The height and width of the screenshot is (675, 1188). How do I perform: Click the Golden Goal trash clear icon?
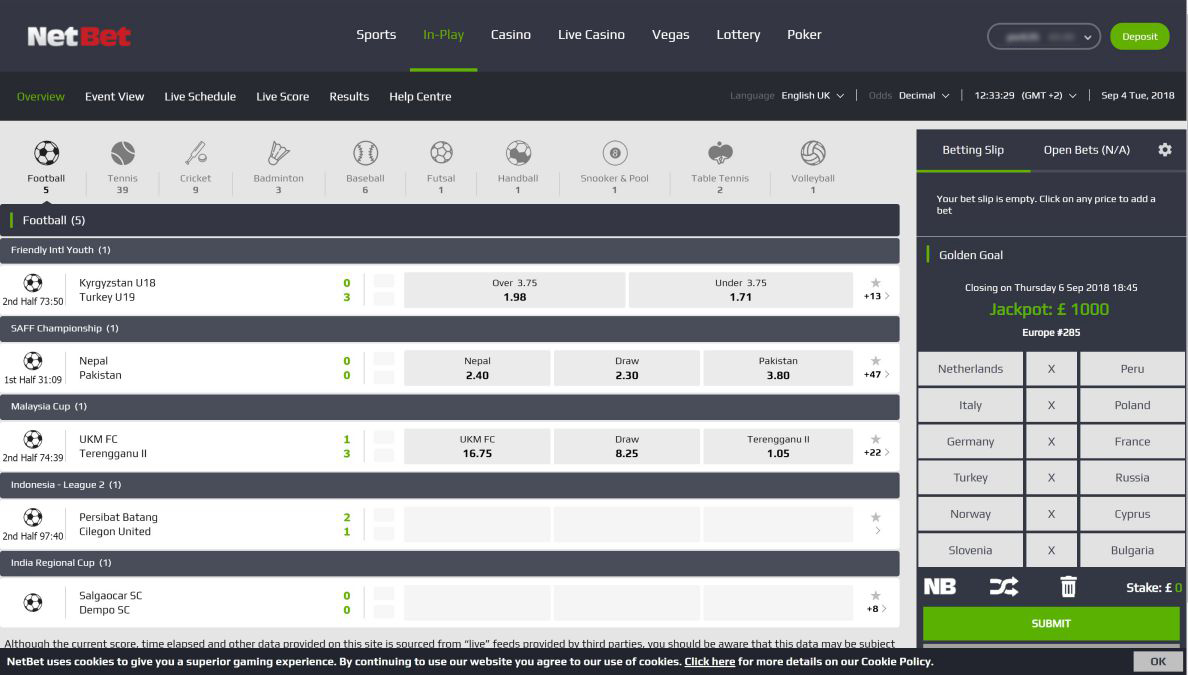point(1068,586)
